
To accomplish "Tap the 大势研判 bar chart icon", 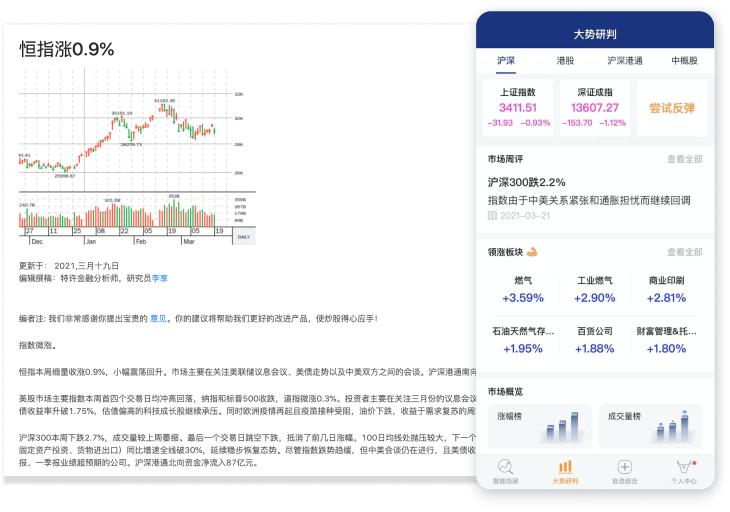I will point(565,467).
